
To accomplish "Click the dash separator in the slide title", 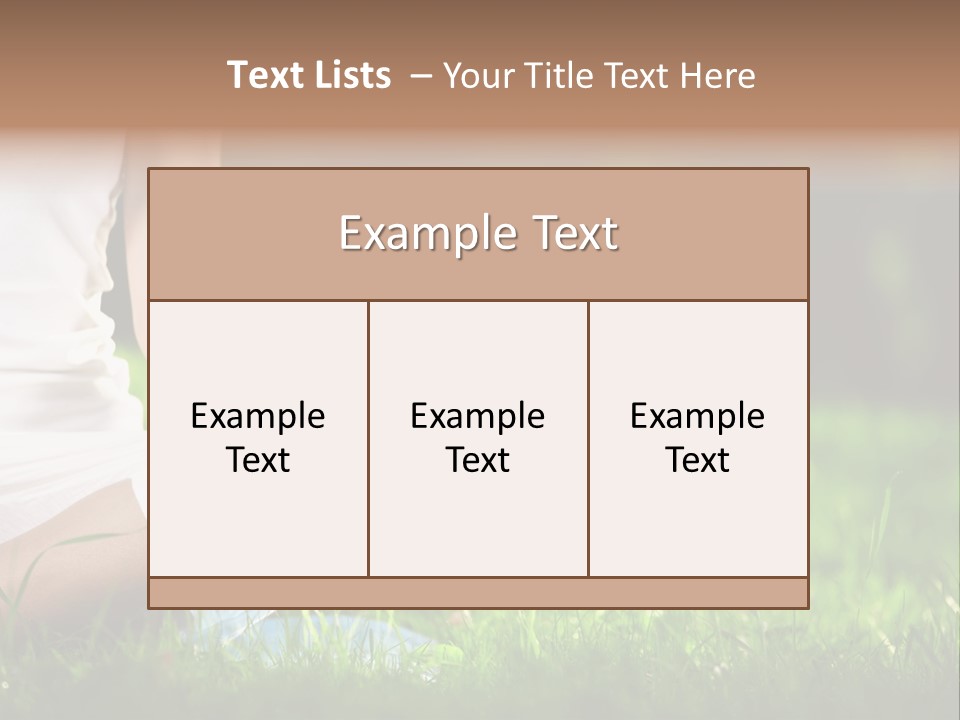I will [x=421, y=77].
